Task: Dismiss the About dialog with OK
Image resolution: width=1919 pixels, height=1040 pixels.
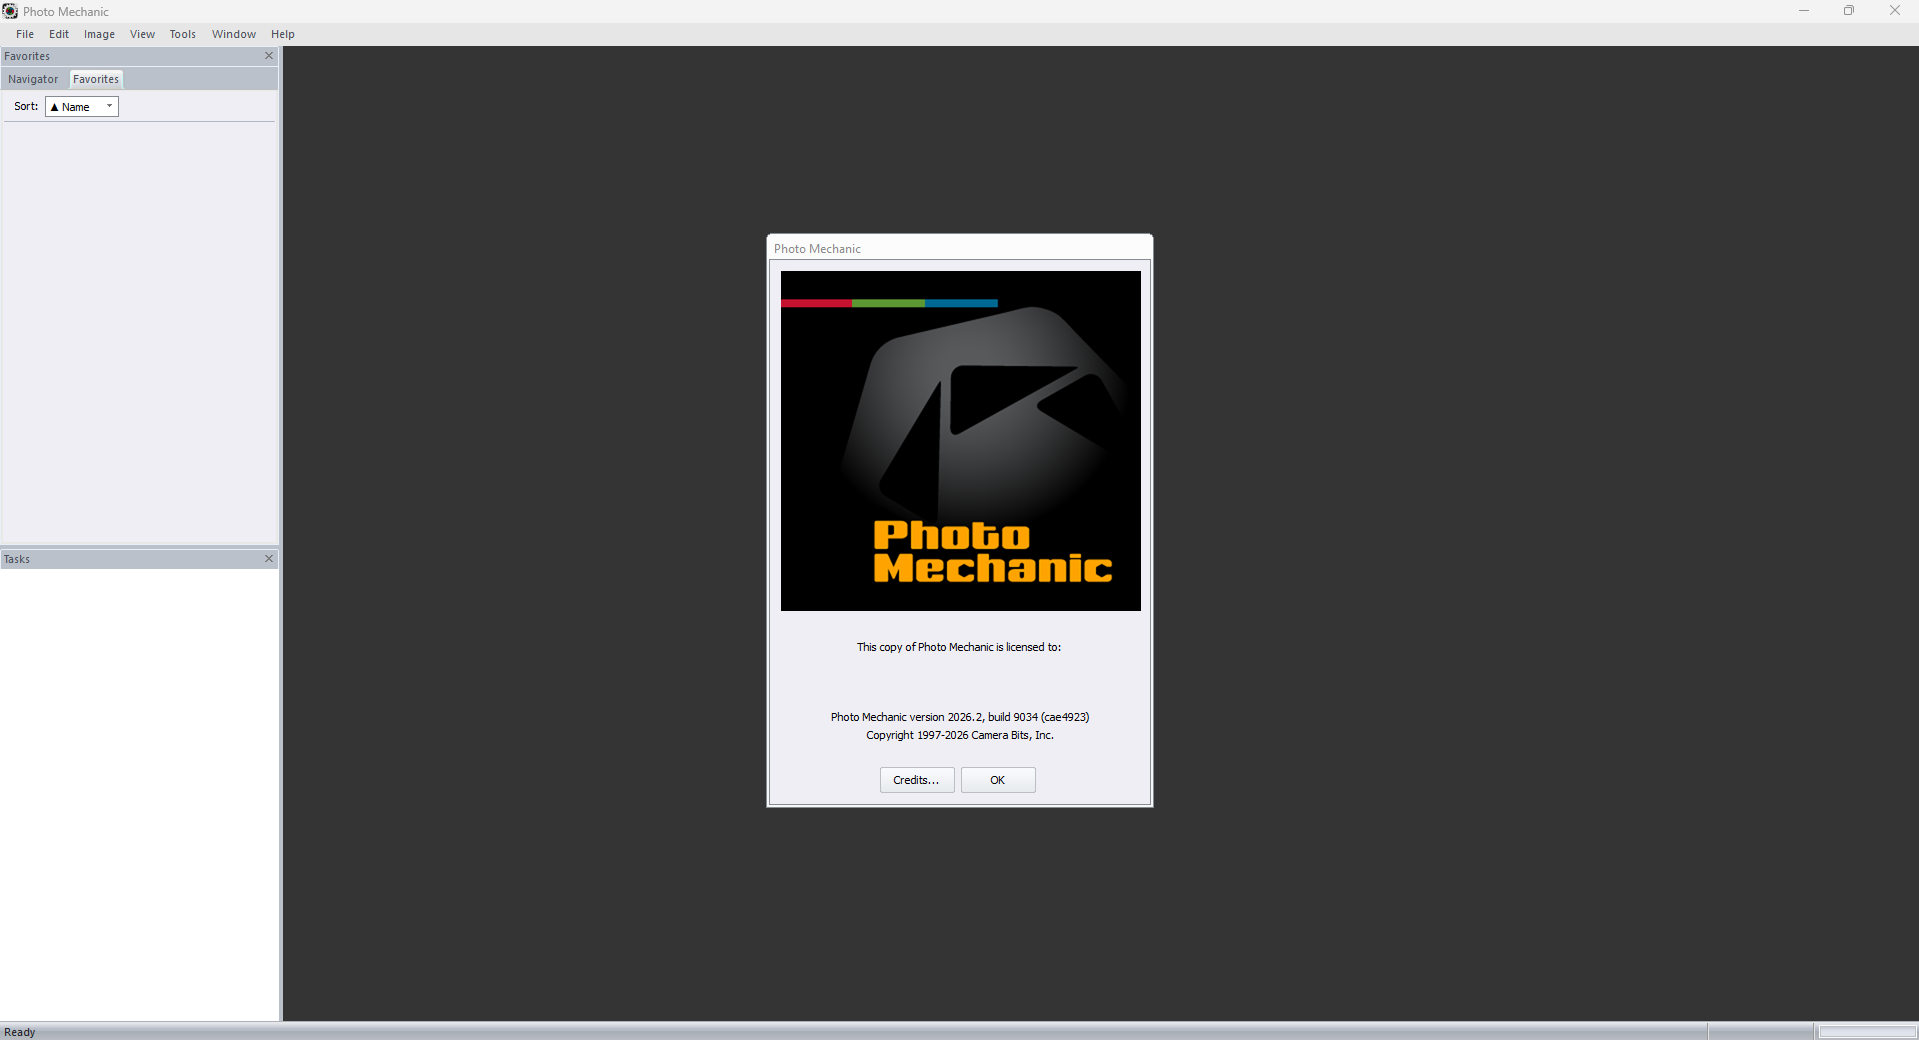Action: coord(998,780)
